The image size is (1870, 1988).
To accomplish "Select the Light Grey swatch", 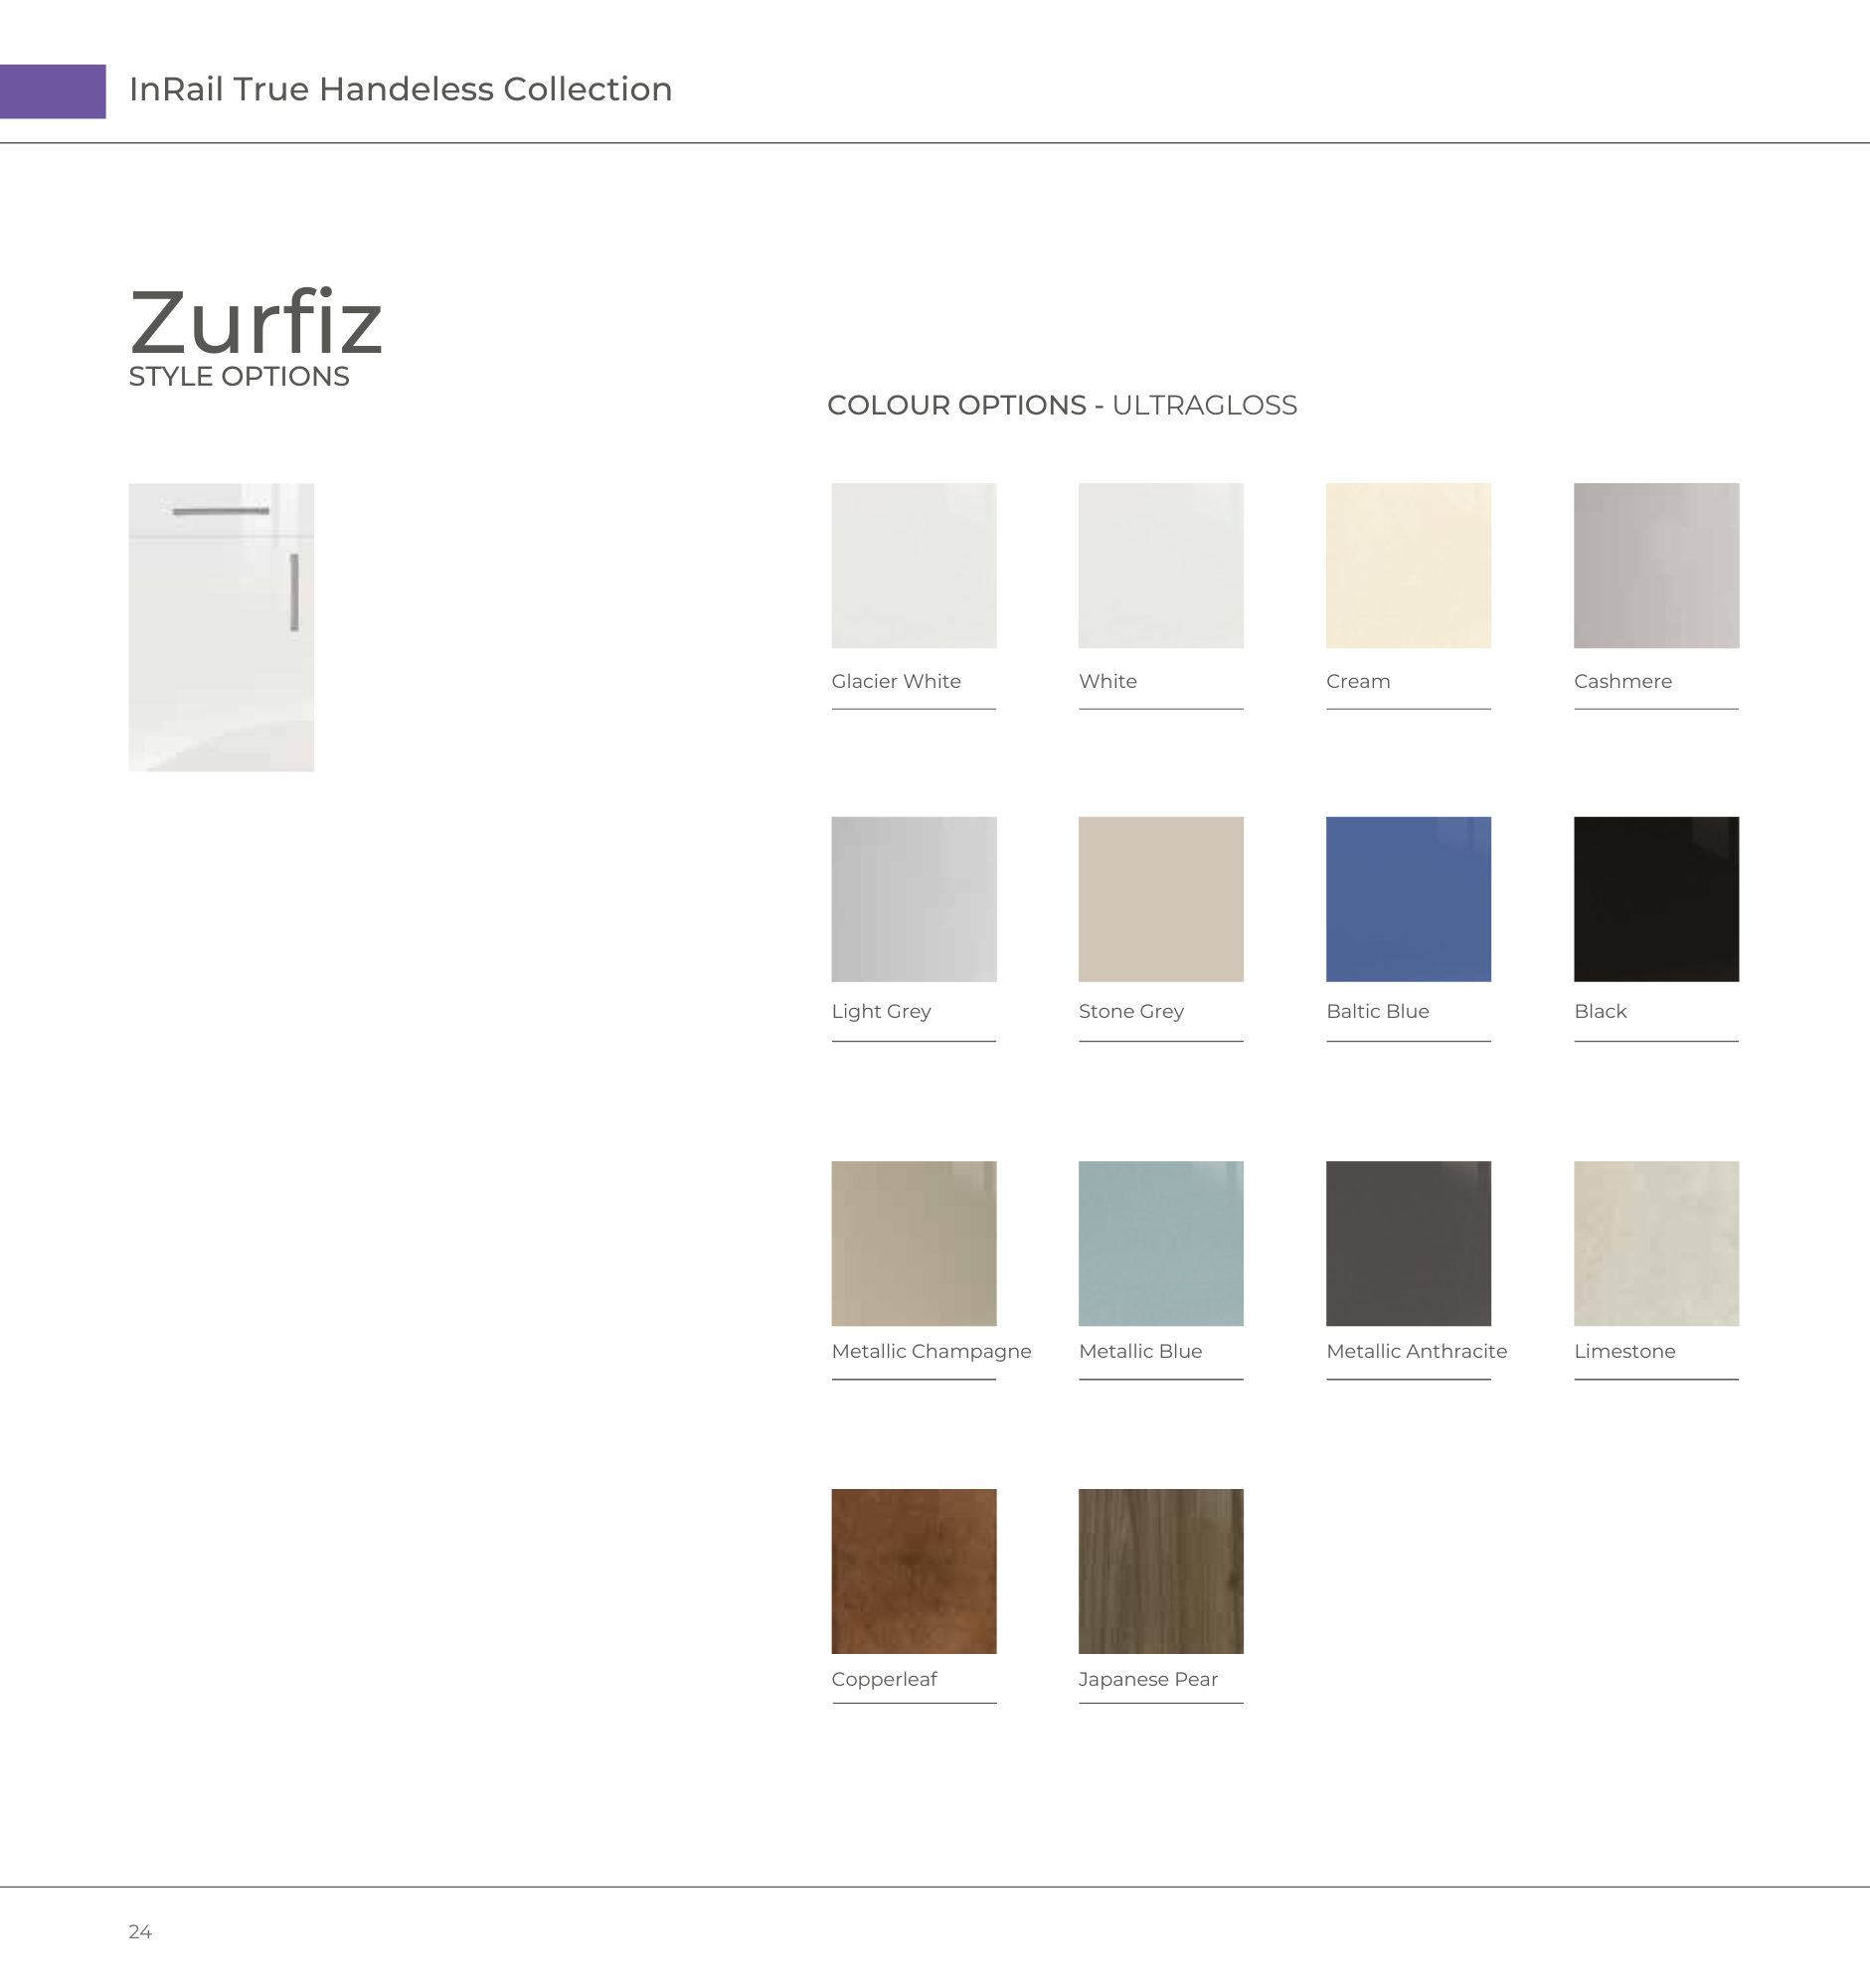I will [x=913, y=898].
